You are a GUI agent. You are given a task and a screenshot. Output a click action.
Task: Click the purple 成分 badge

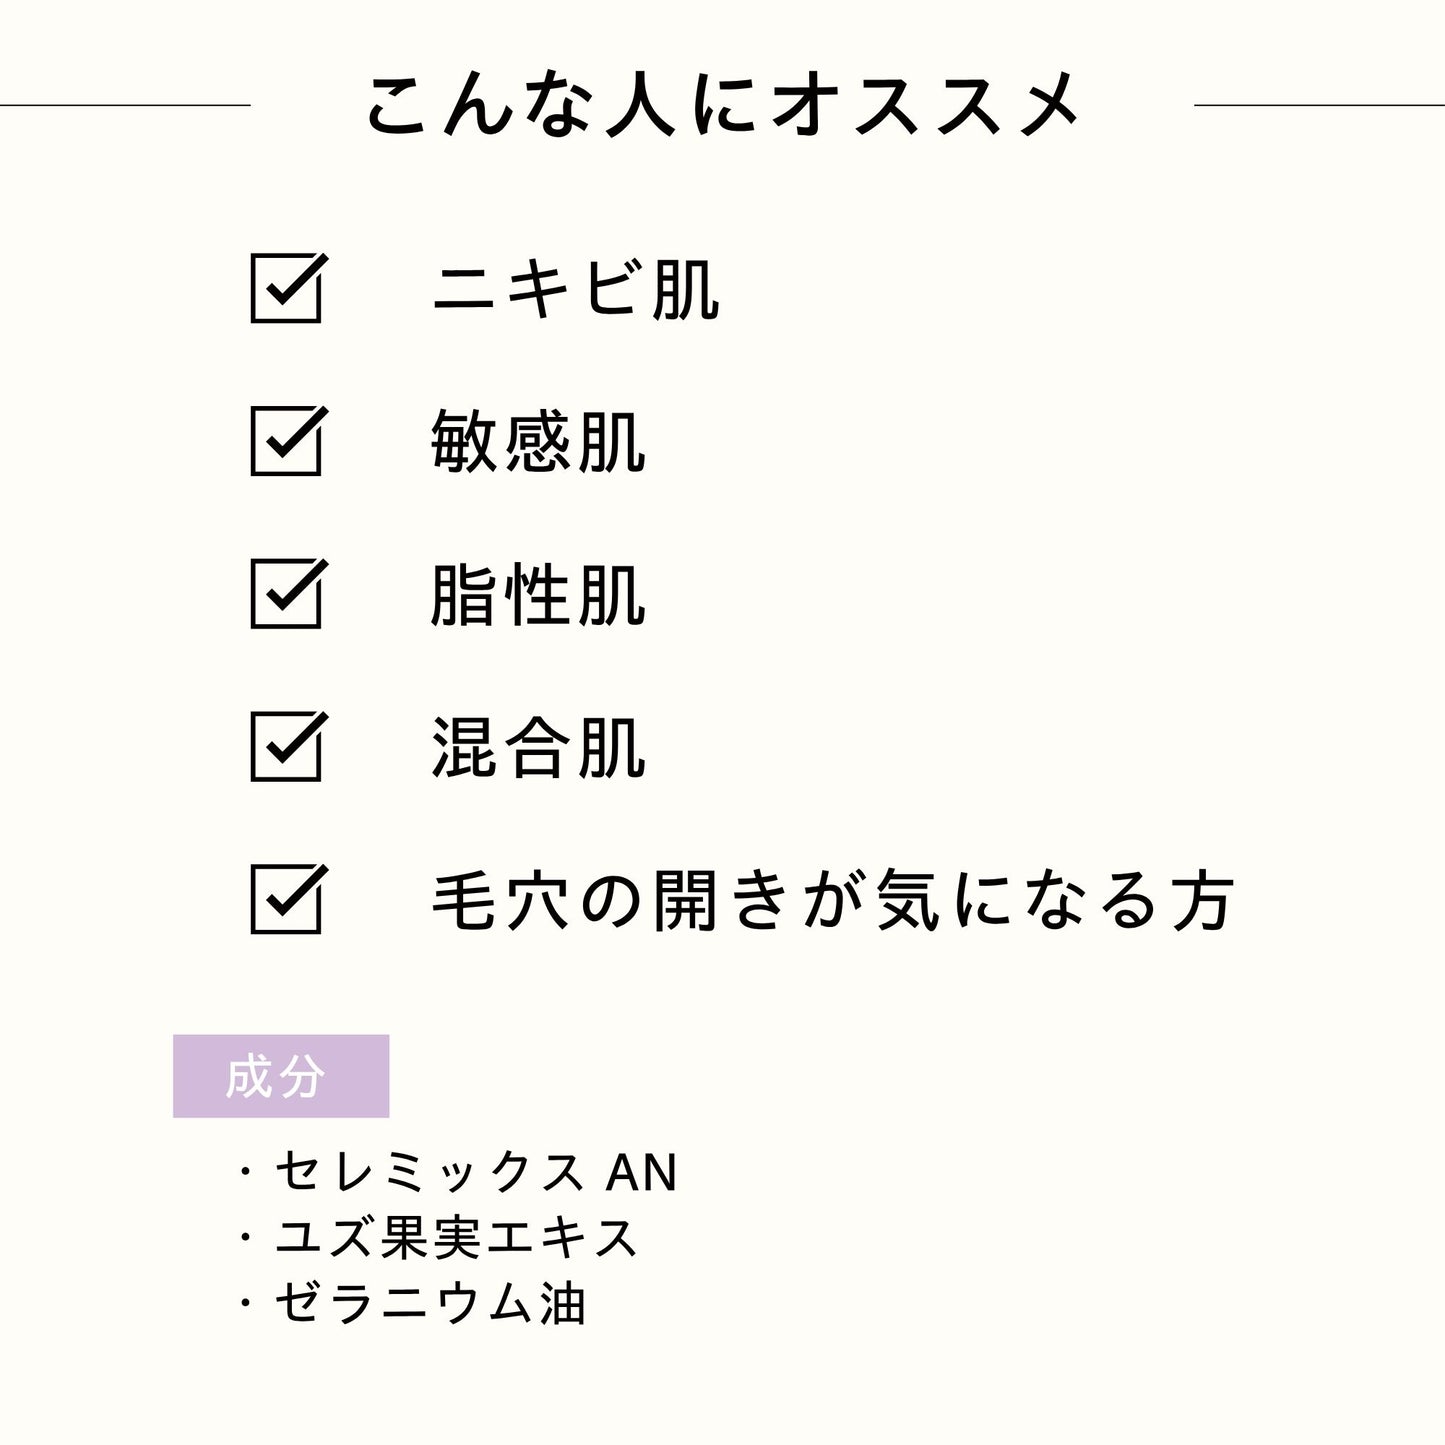(281, 1076)
